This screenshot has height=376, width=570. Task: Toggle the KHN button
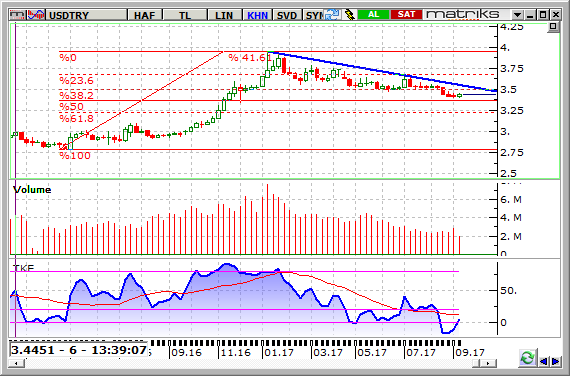[257, 15]
